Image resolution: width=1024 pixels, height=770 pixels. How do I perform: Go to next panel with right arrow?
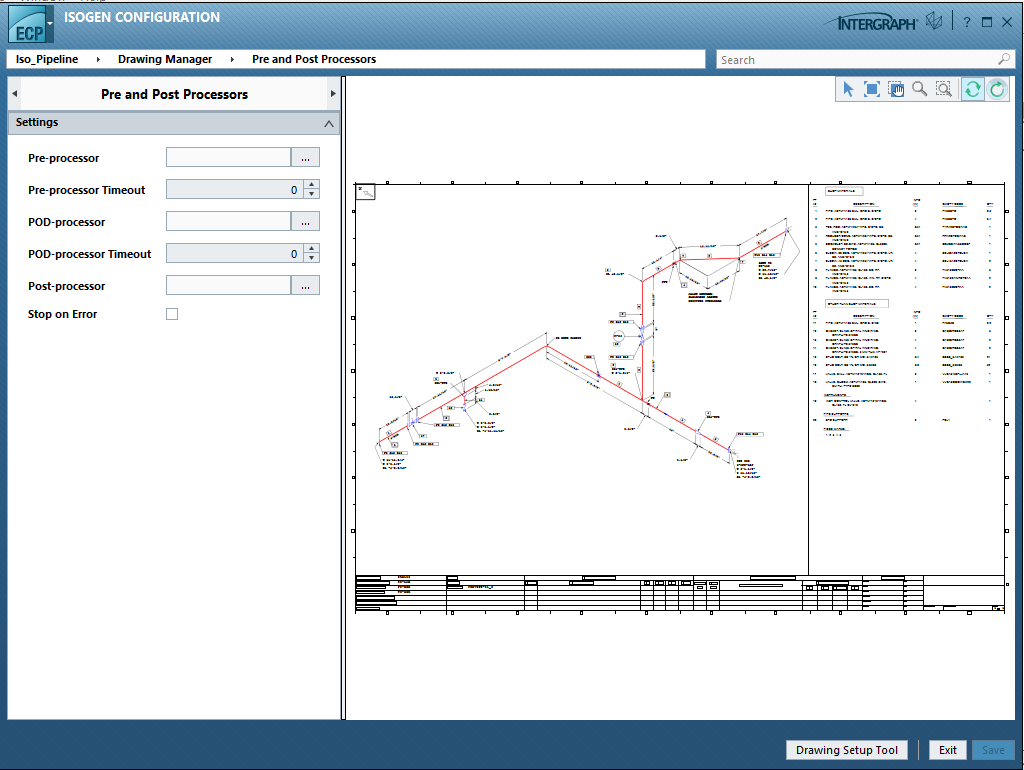tap(333, 94)
